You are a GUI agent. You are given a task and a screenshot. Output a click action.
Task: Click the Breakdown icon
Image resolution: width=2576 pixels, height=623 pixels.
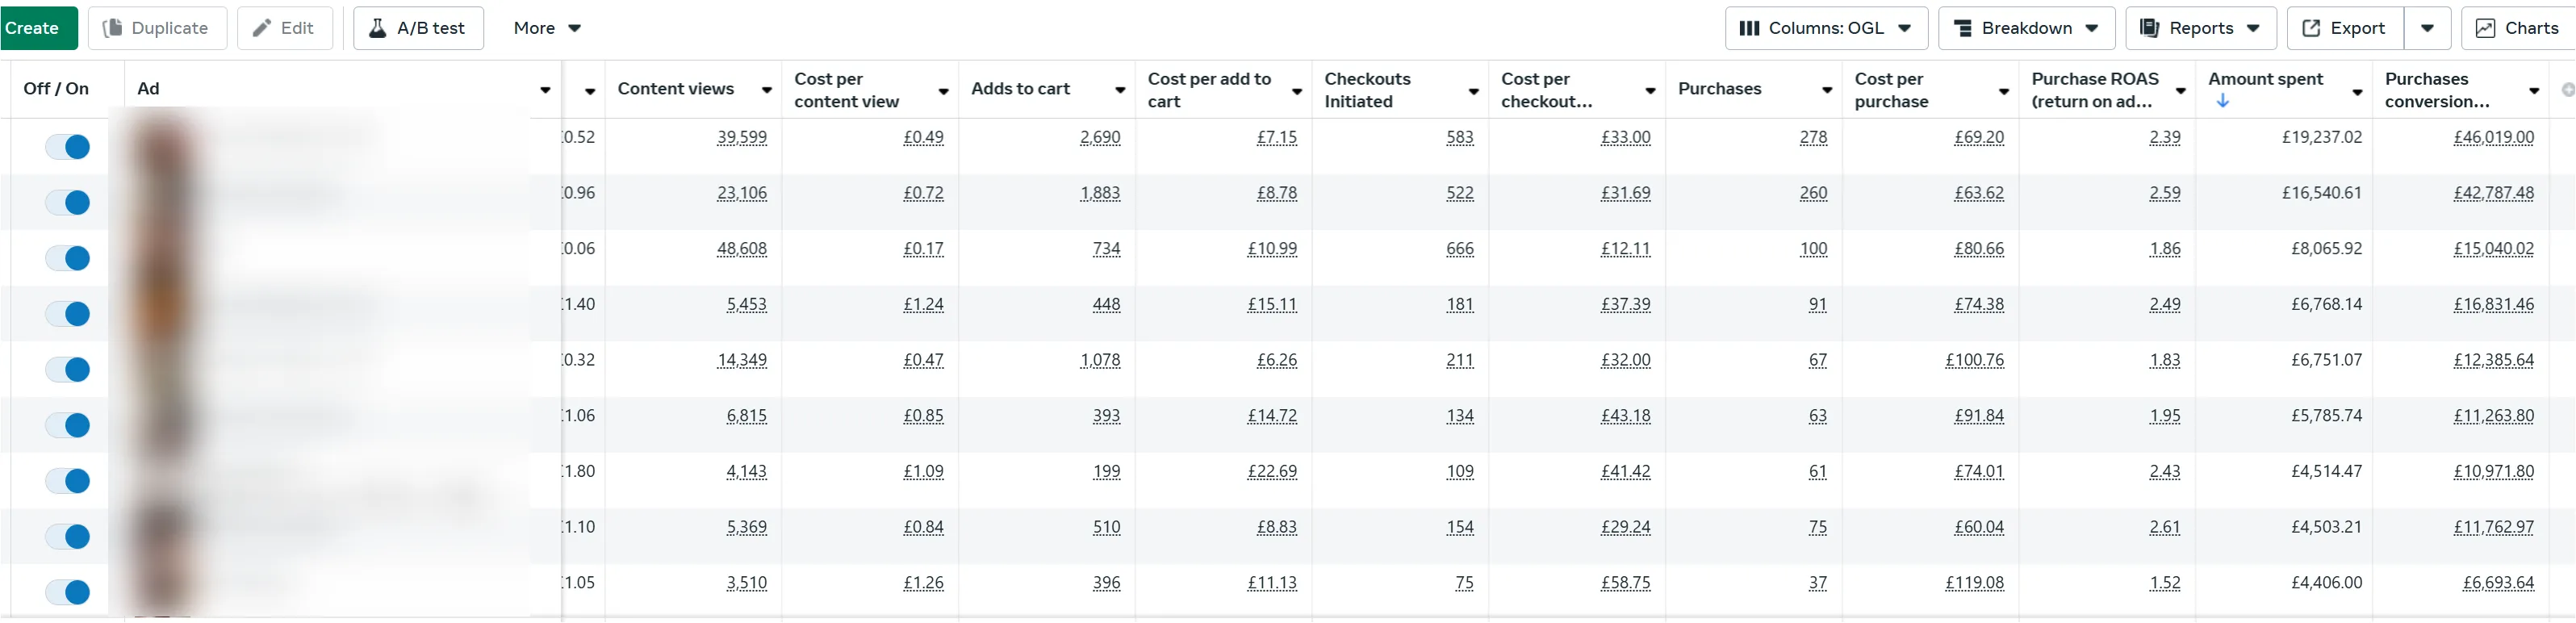pyautogui.click(x=1964, y=28)
